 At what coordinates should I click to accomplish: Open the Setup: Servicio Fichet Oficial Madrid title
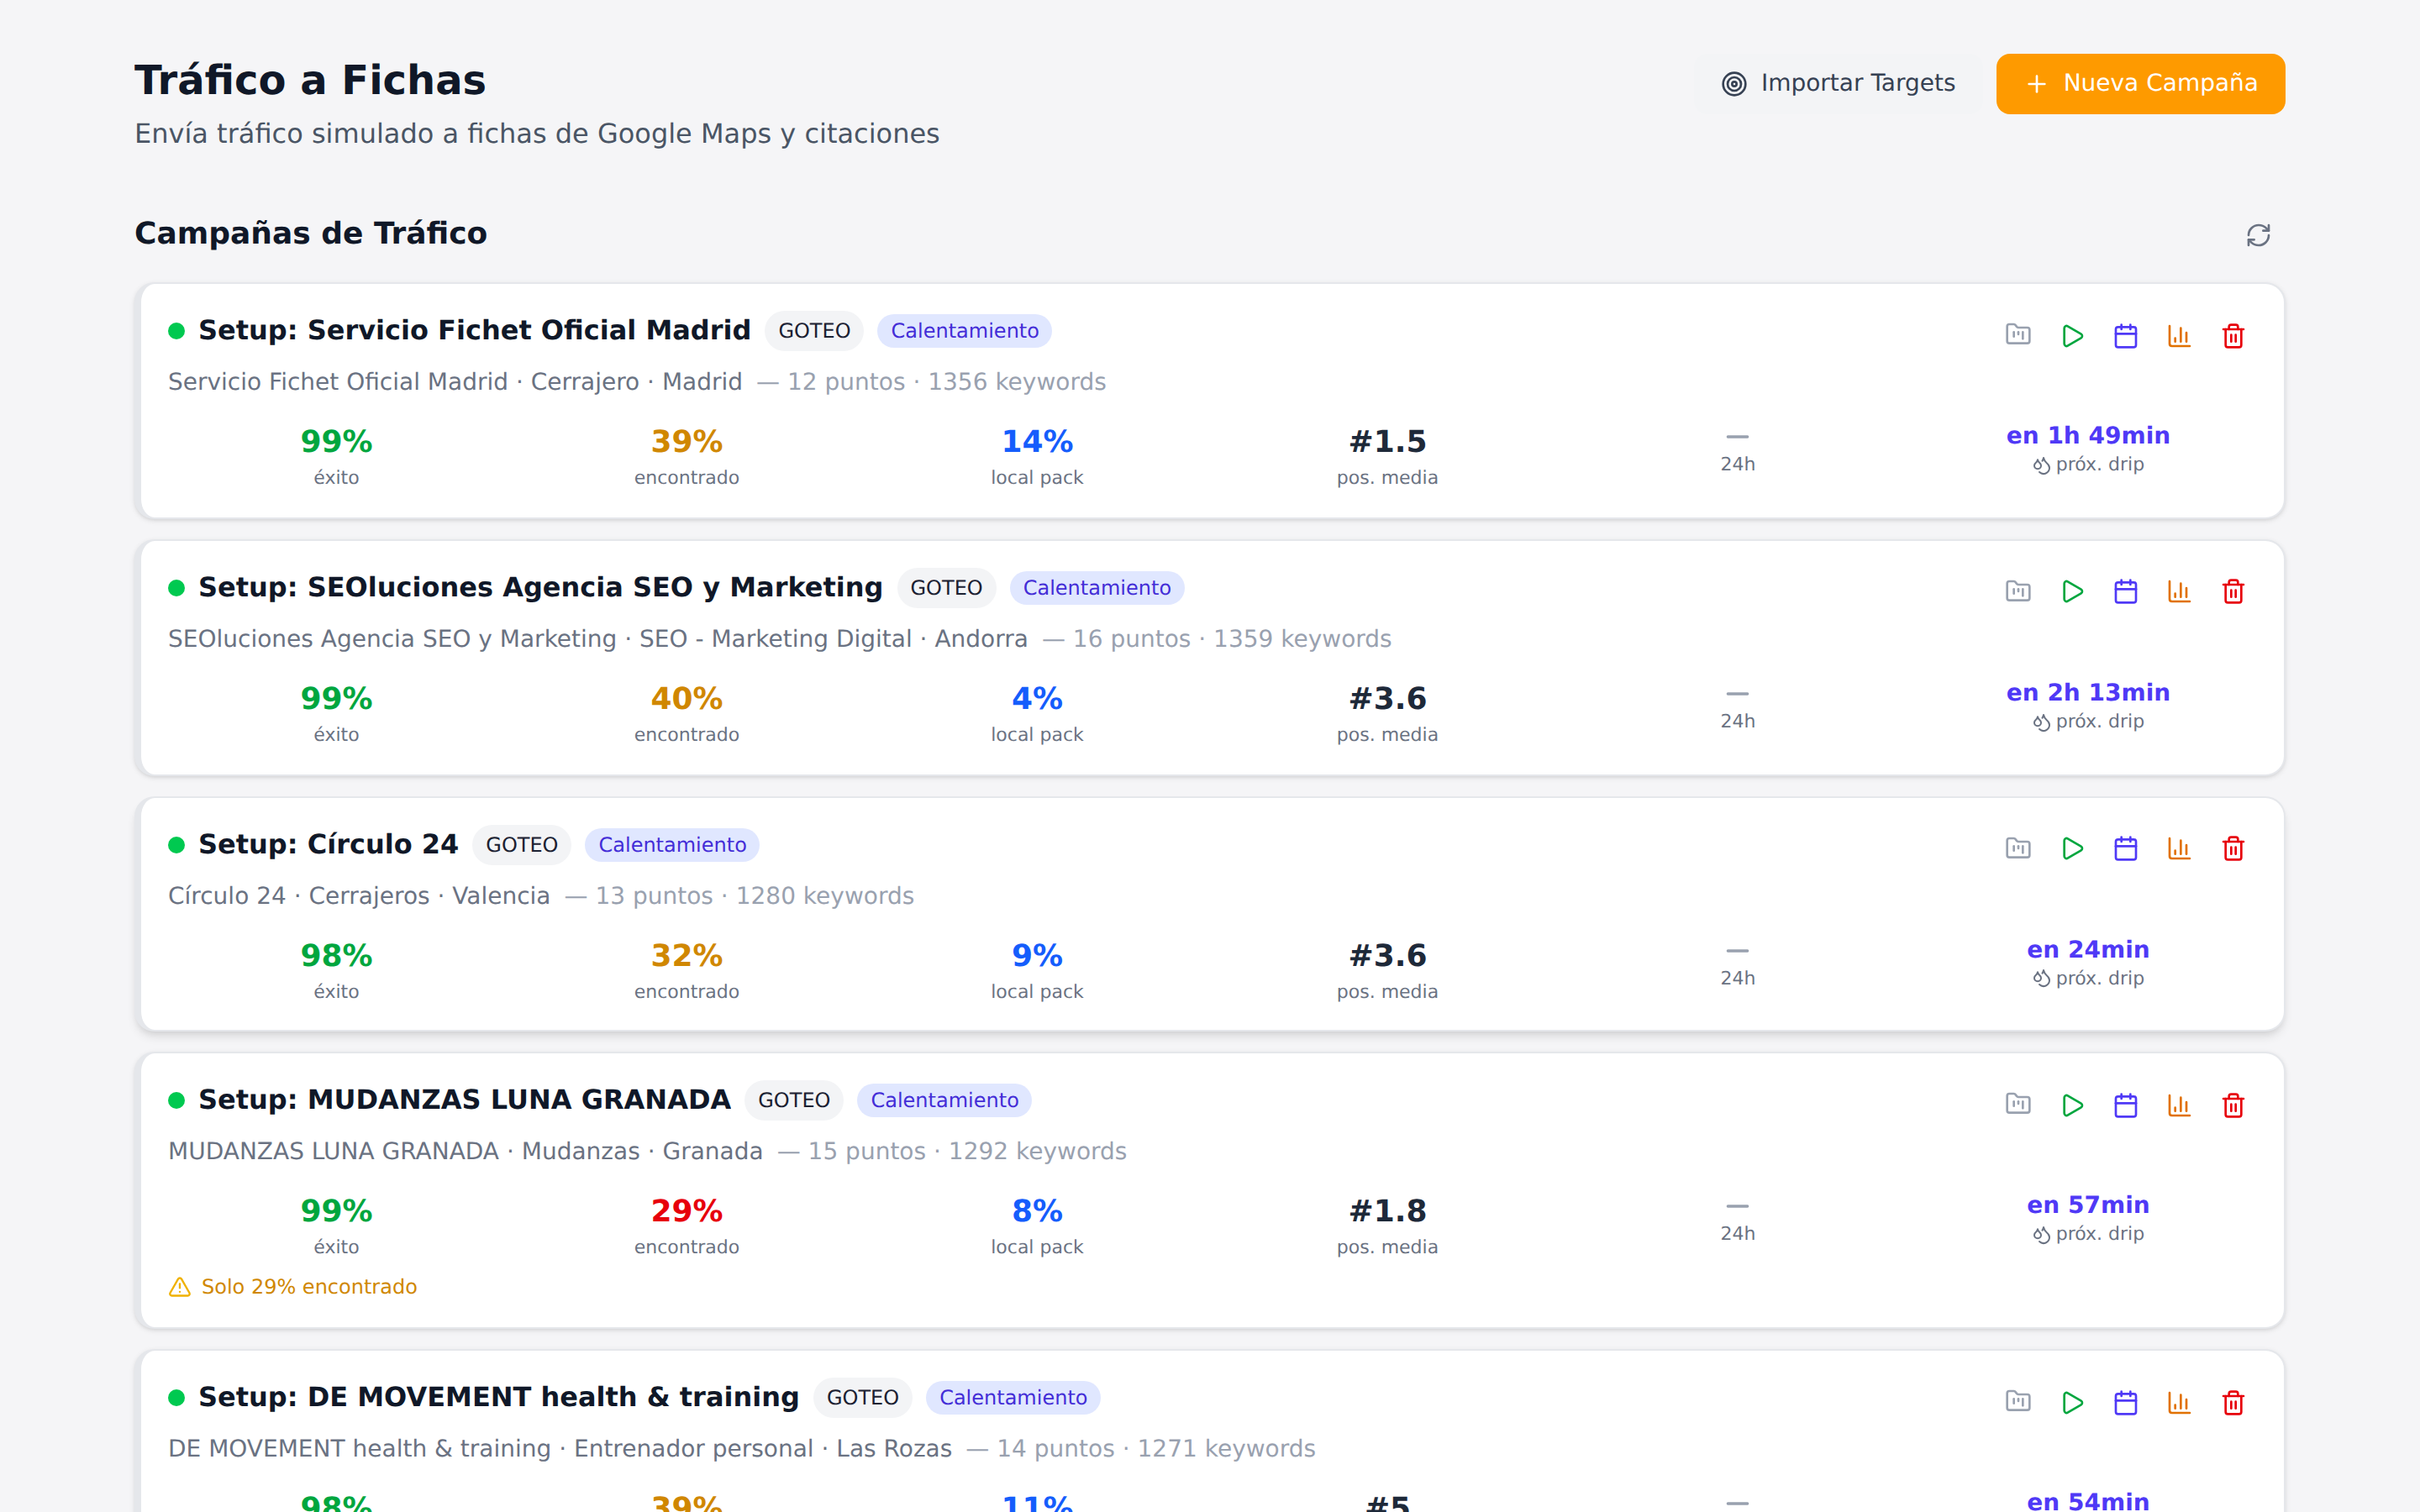pos(474,330)
